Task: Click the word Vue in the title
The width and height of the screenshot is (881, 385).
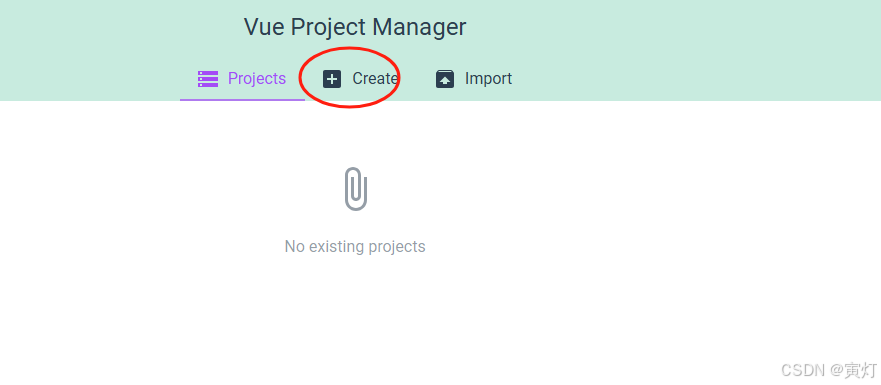Action: pos(262,27)
